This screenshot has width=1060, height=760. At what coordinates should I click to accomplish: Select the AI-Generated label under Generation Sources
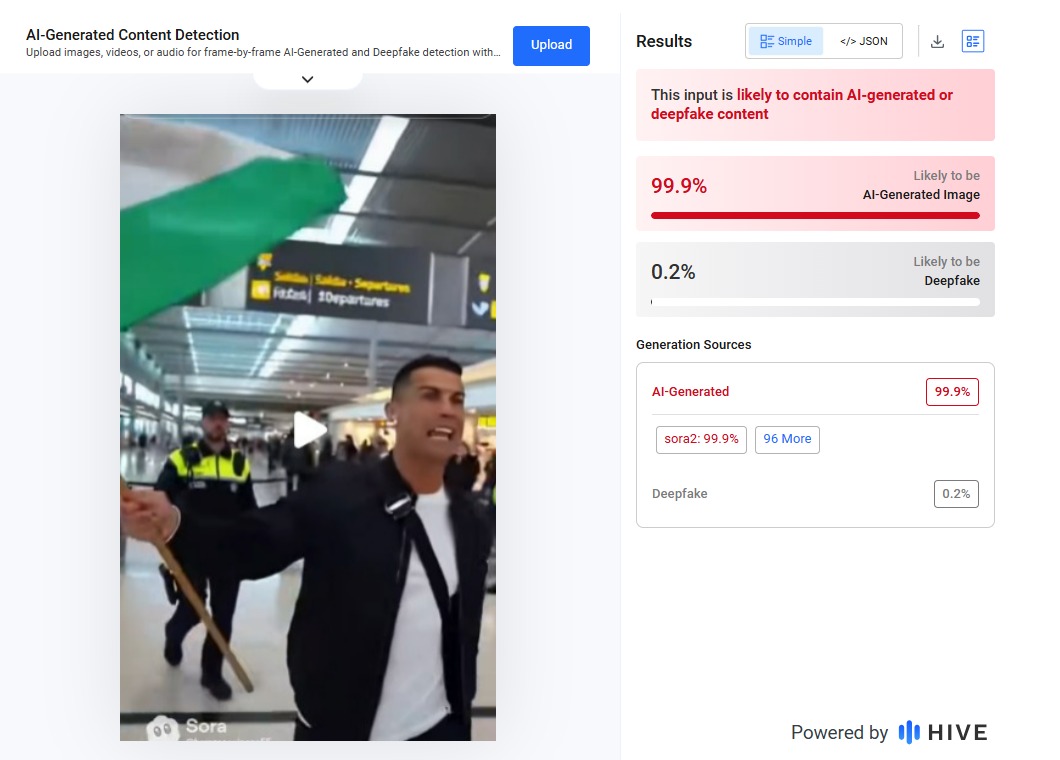(x=690, y=392)
